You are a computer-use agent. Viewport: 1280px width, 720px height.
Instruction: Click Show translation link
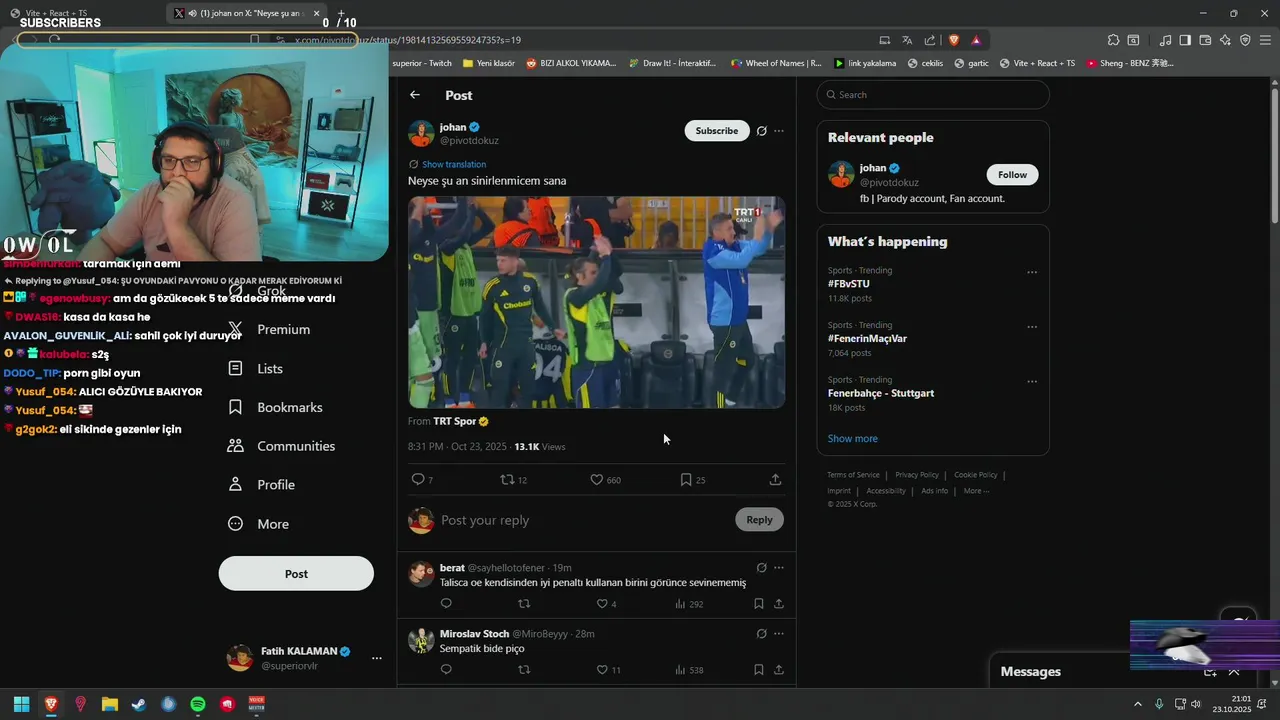(x=454, y=164)
